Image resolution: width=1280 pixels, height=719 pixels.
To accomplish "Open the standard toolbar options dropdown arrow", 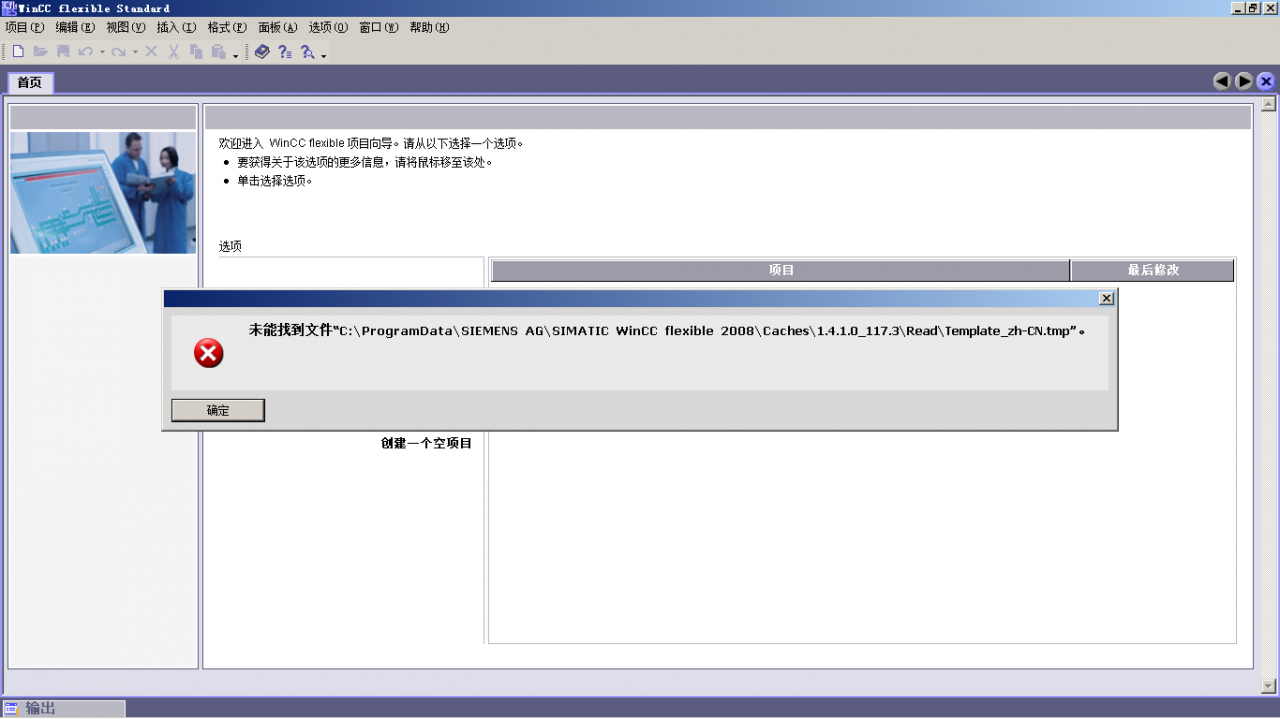I will point(236,55).
